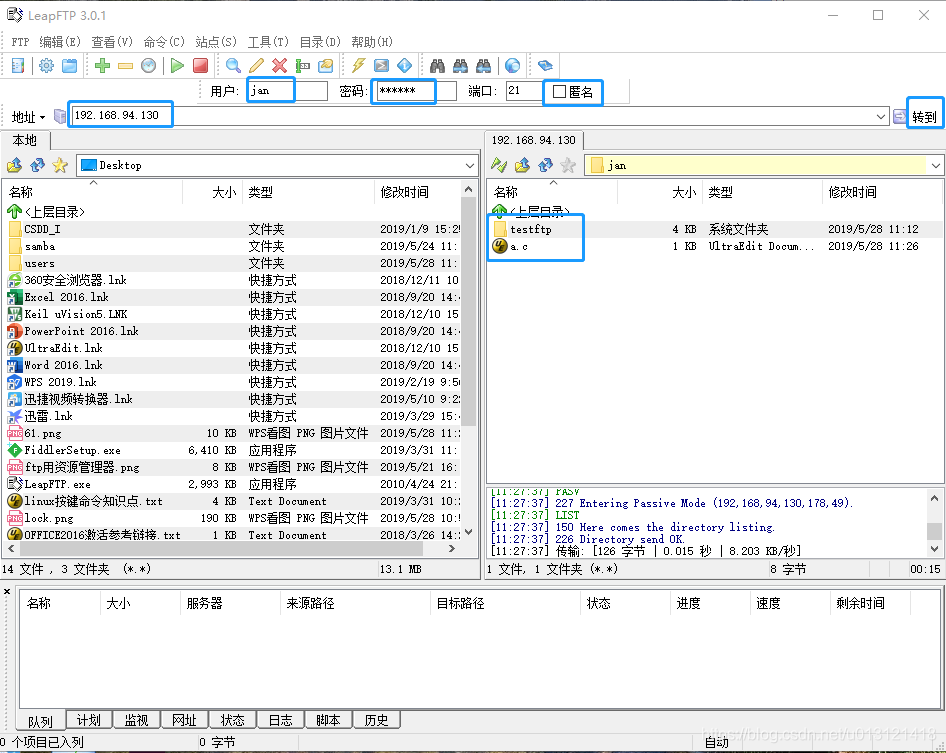946x753 pixels.
Task: Expand the address history dropdown
Action: click(881, 116)
